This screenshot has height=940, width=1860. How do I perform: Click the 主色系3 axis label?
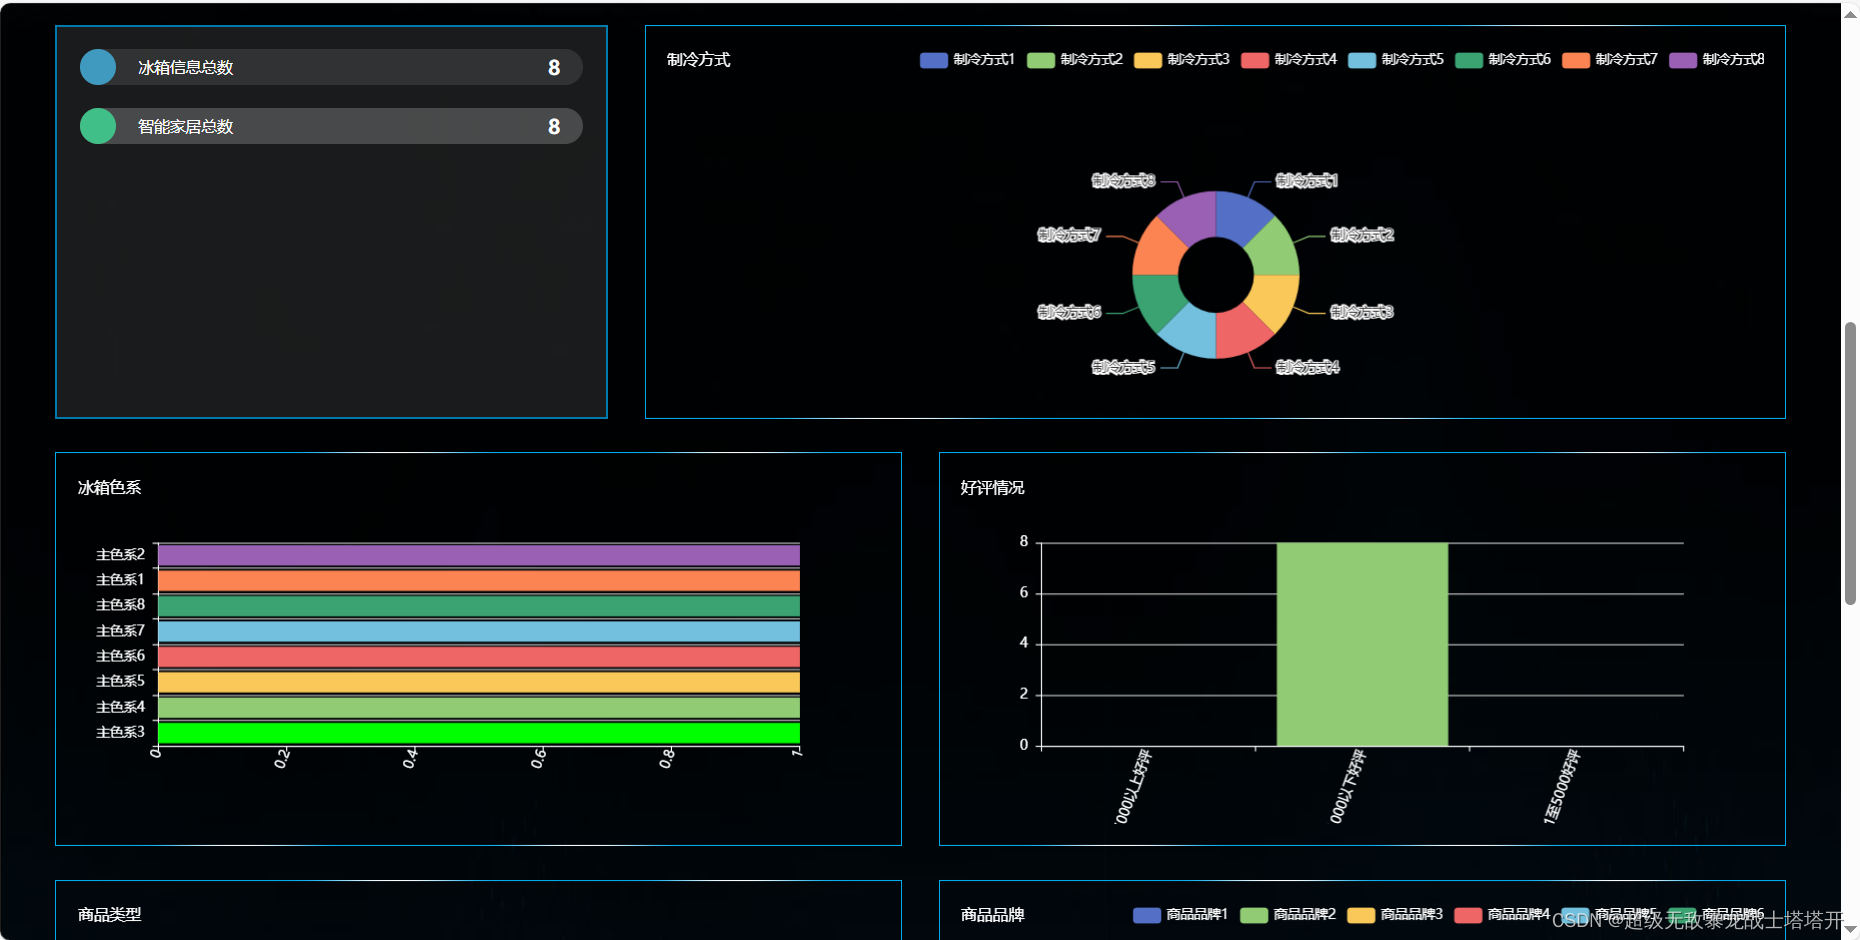click(x=121, y=732)
